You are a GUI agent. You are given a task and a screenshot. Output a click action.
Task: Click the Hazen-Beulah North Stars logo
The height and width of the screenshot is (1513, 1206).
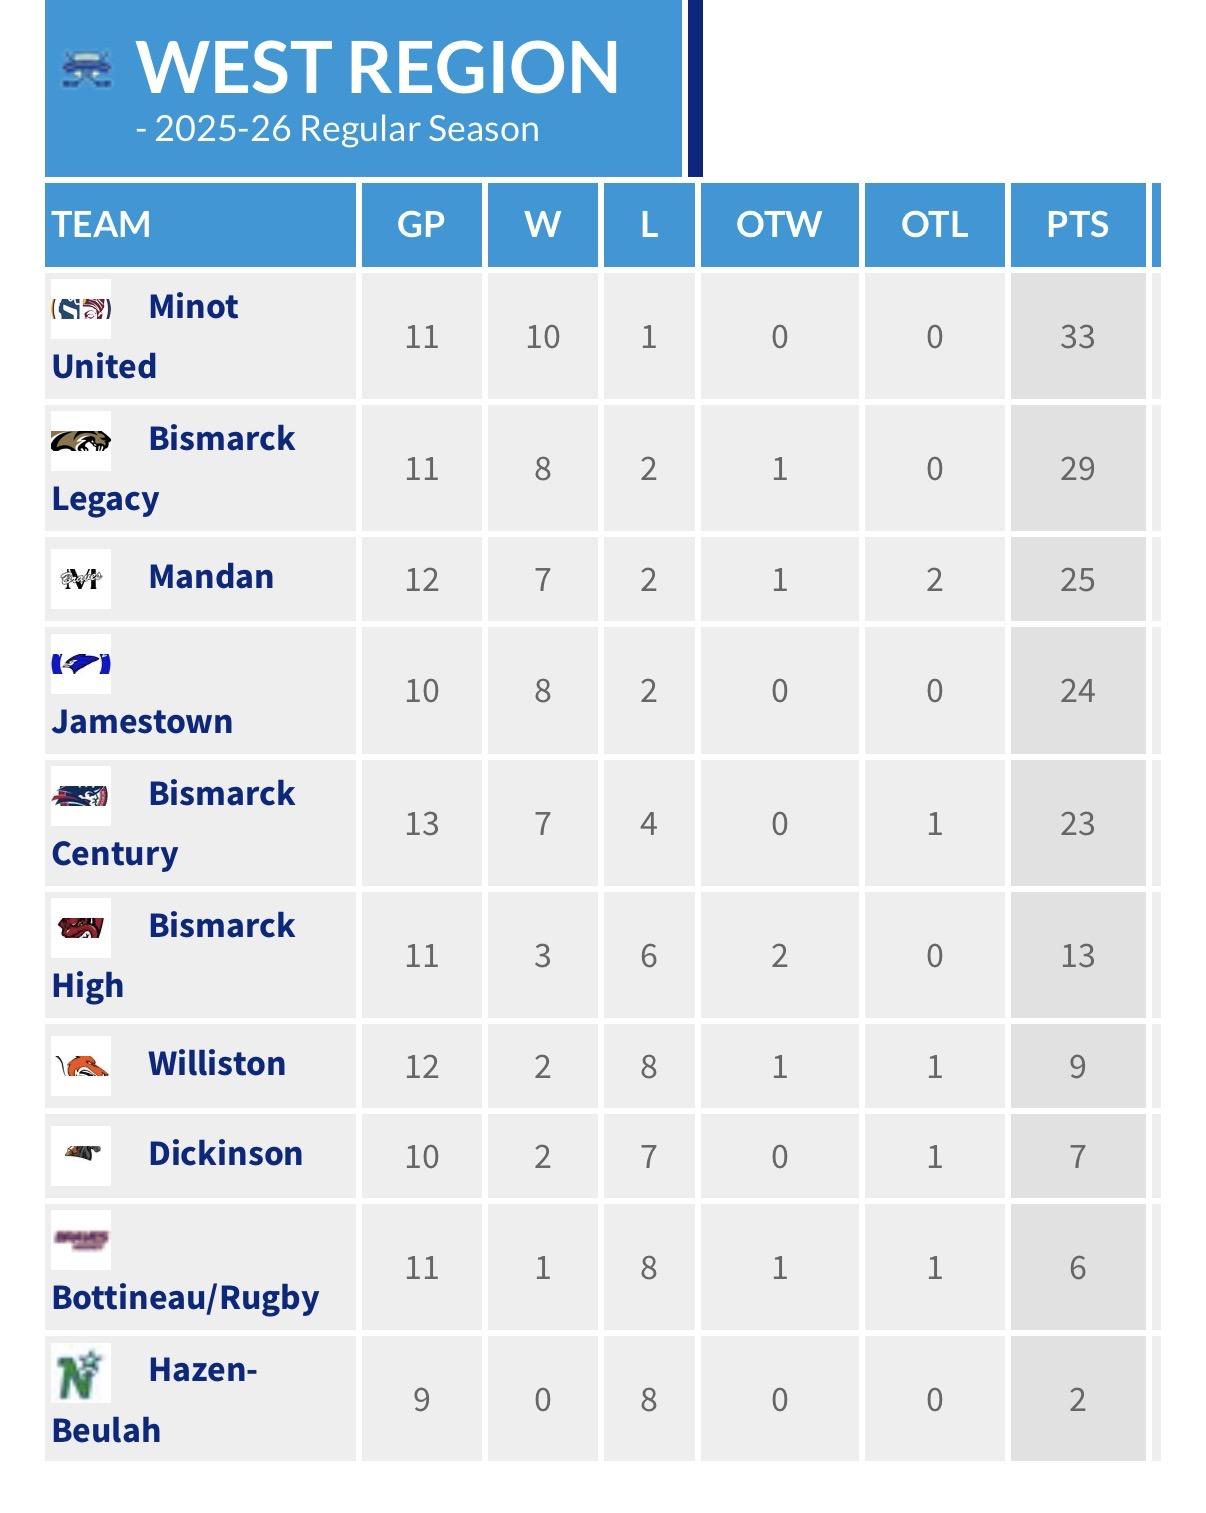[81, 1372]
